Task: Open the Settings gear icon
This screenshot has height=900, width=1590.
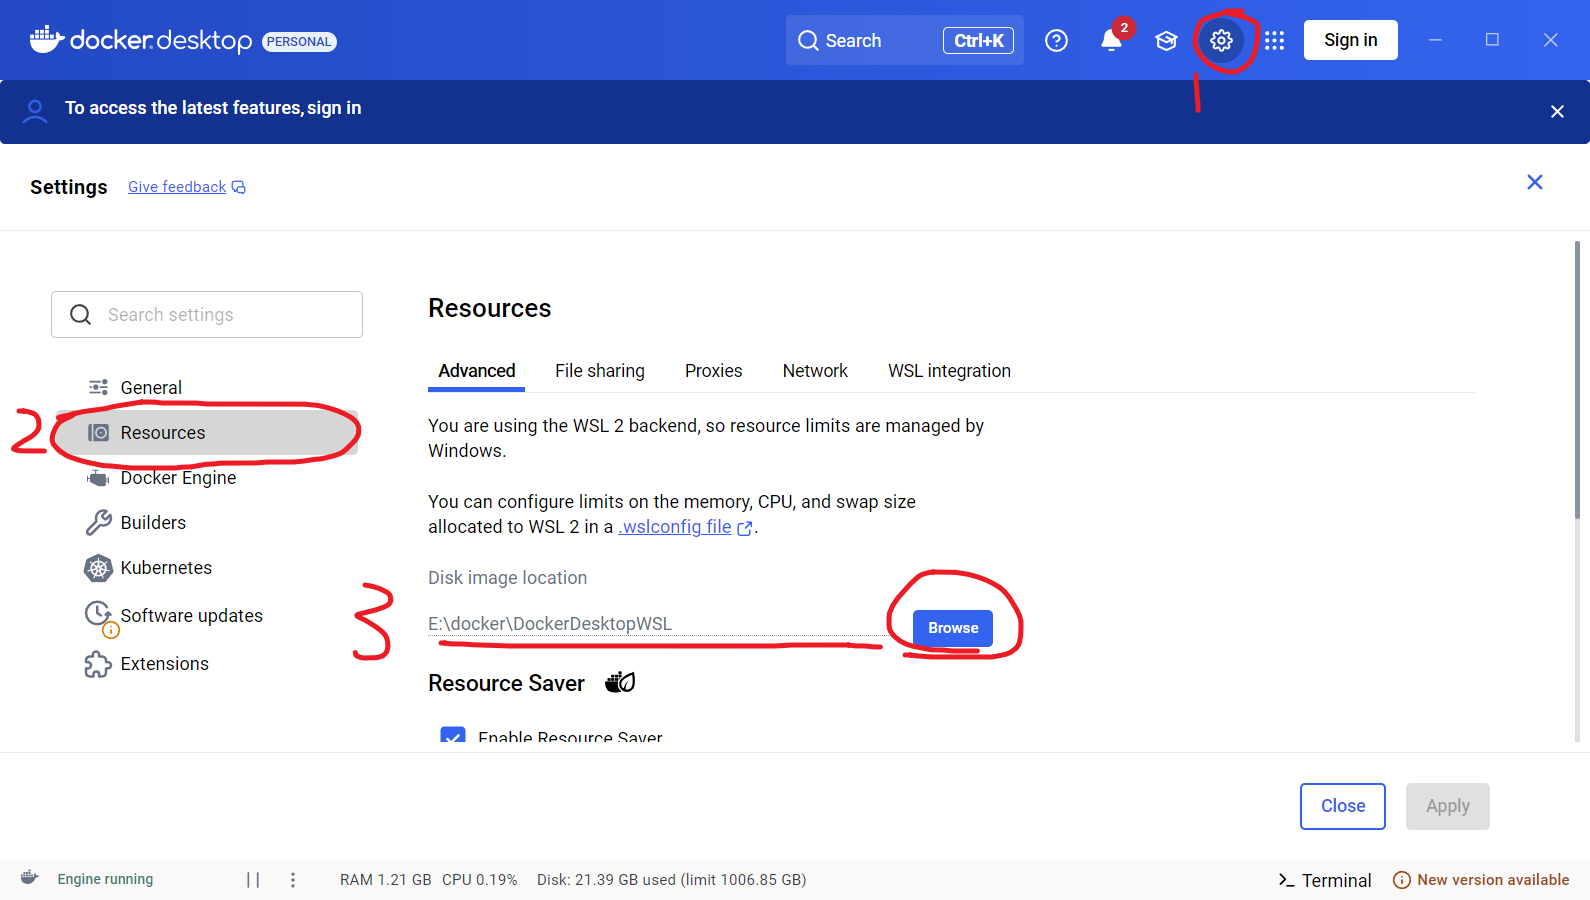Action: pyautogui.click(x=1221, y=40)
